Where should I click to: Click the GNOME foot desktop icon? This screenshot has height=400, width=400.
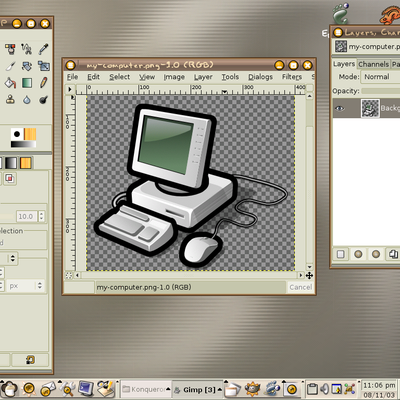pos(340,13)
